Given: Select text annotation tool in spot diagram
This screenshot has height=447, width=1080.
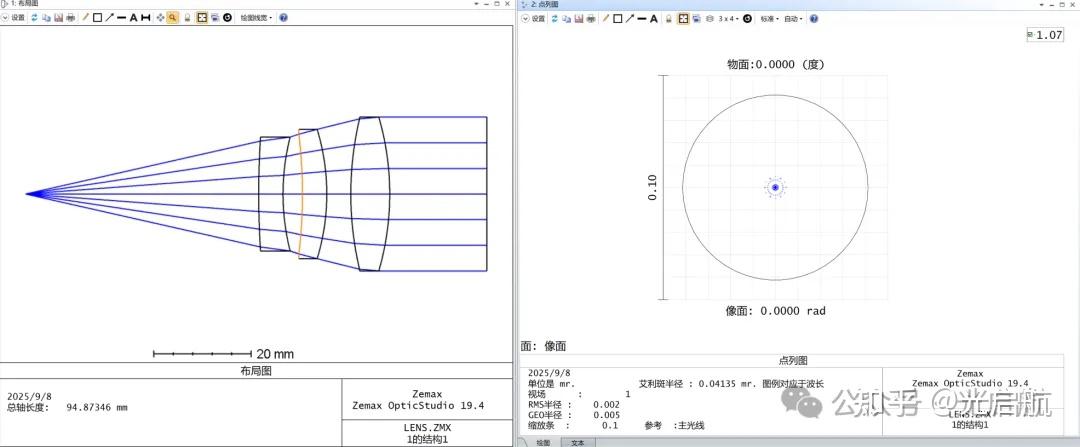Looking at the screenshot, I should tap(654, 19).
